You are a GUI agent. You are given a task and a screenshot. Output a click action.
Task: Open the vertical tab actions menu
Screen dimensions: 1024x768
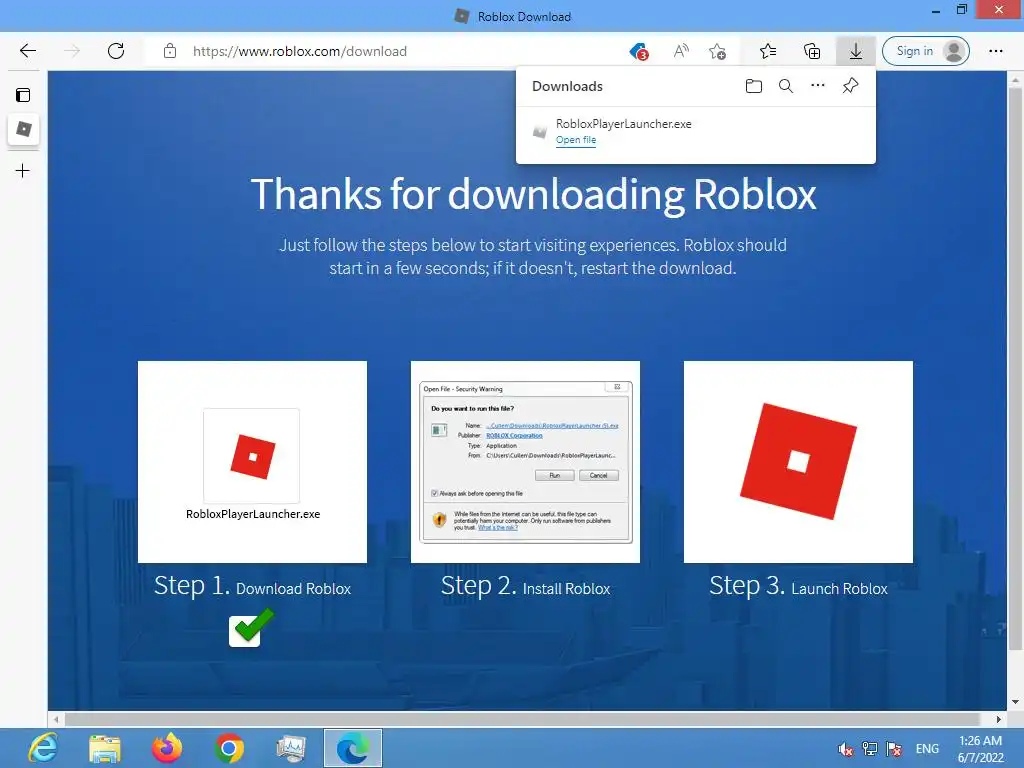click(23, 95)
